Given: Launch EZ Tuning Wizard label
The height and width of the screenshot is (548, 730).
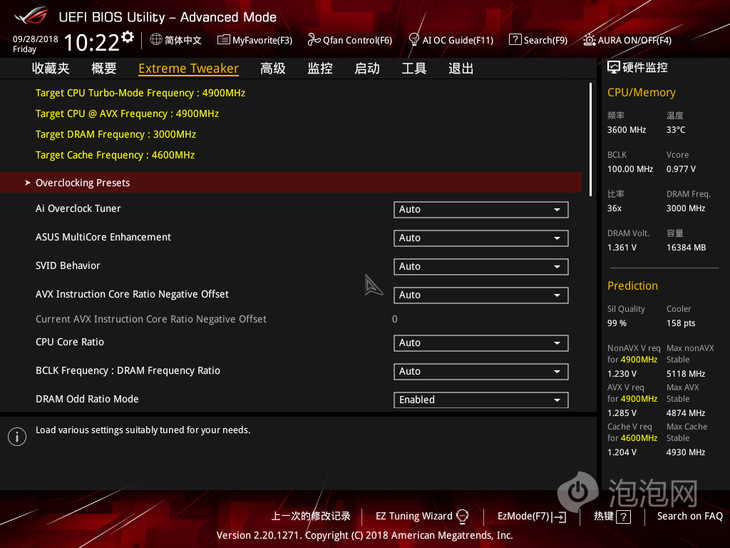Looking at the screenshot, I should (414, 516).
